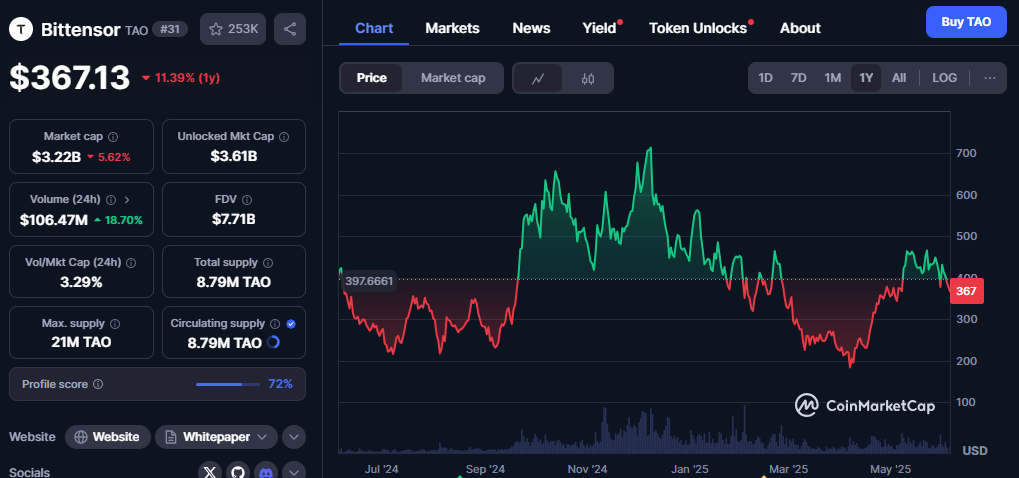The height and width of the screenshot is (478, 1019).
Task: Switch chart to candlestick view icon
Action: pyautogui.click(x=587, y=79)
